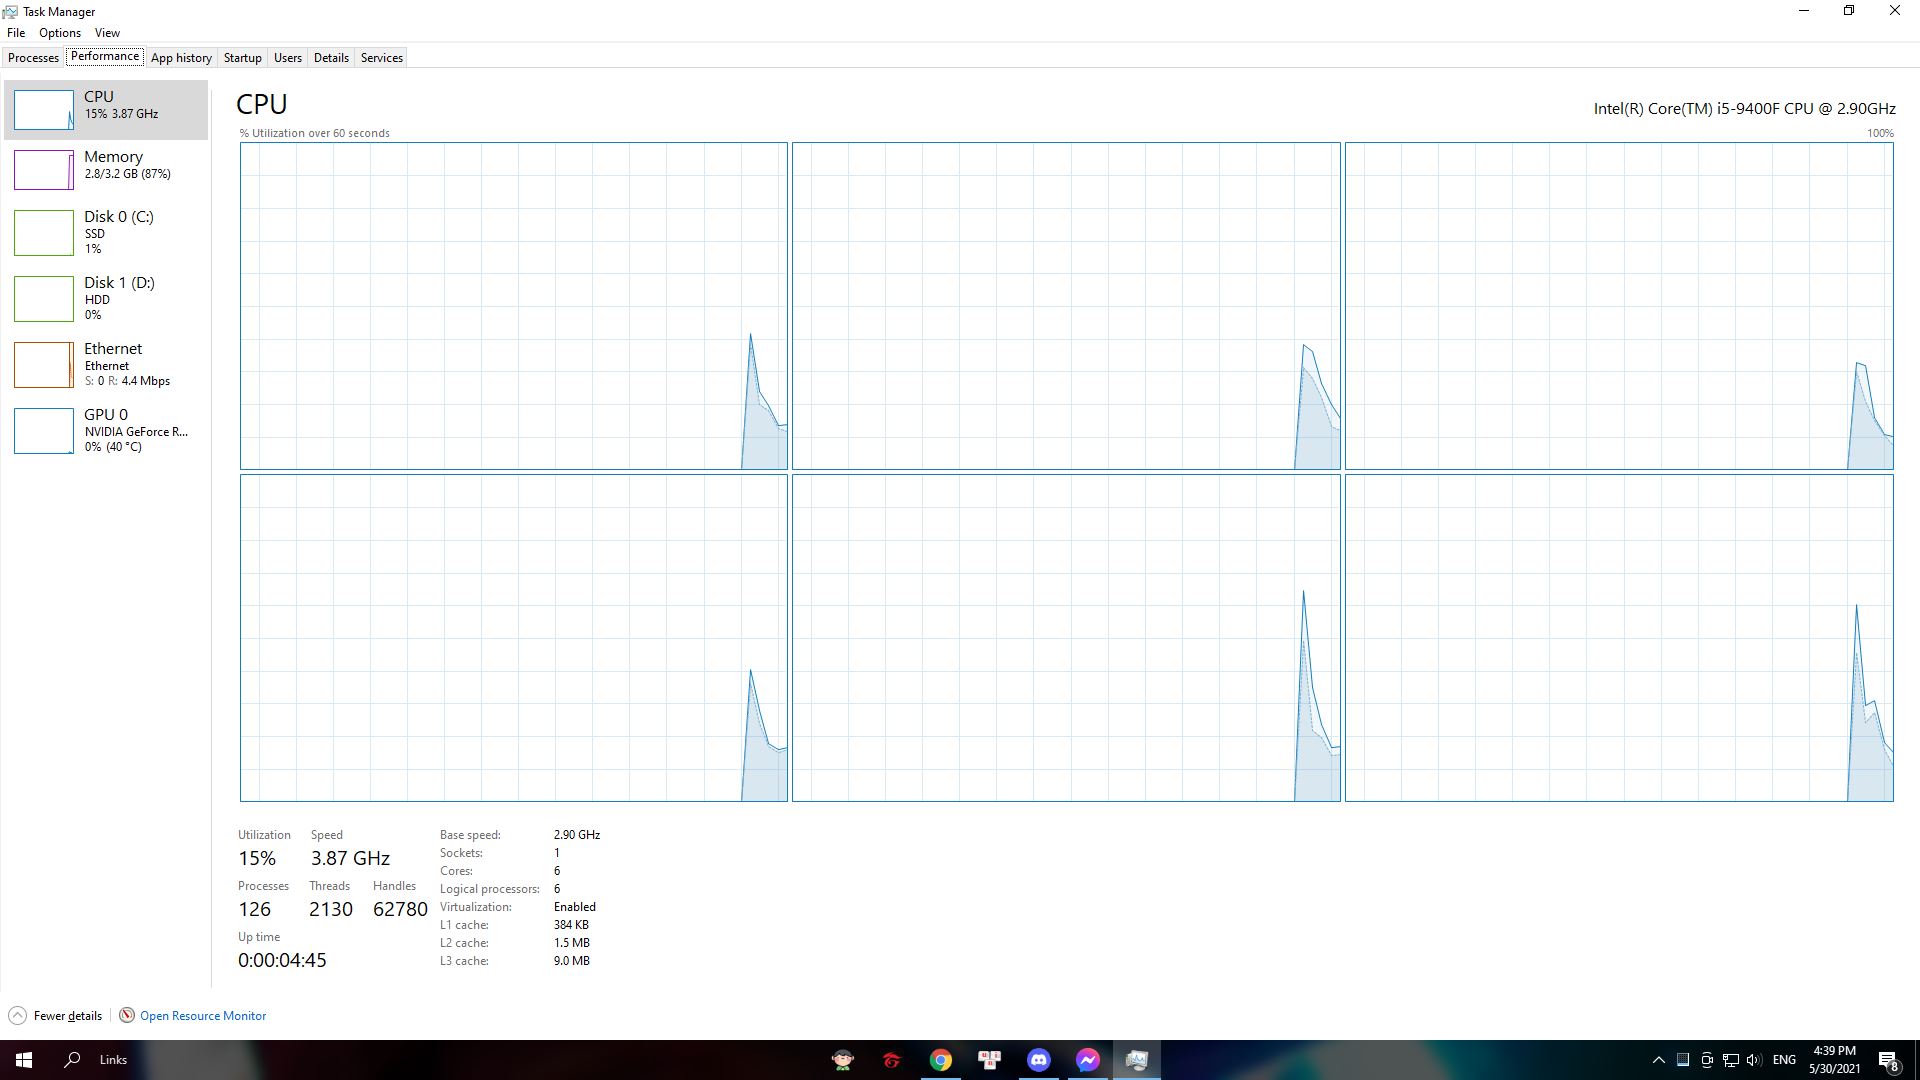Click Fewer details button
The image size is (1920, 1080).
coord(57,1015)
